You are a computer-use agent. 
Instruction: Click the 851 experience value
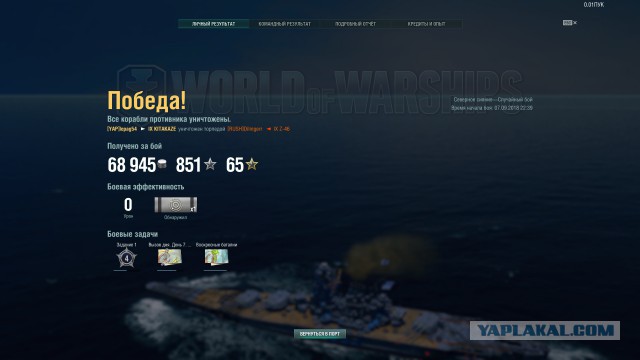[188, 165]
